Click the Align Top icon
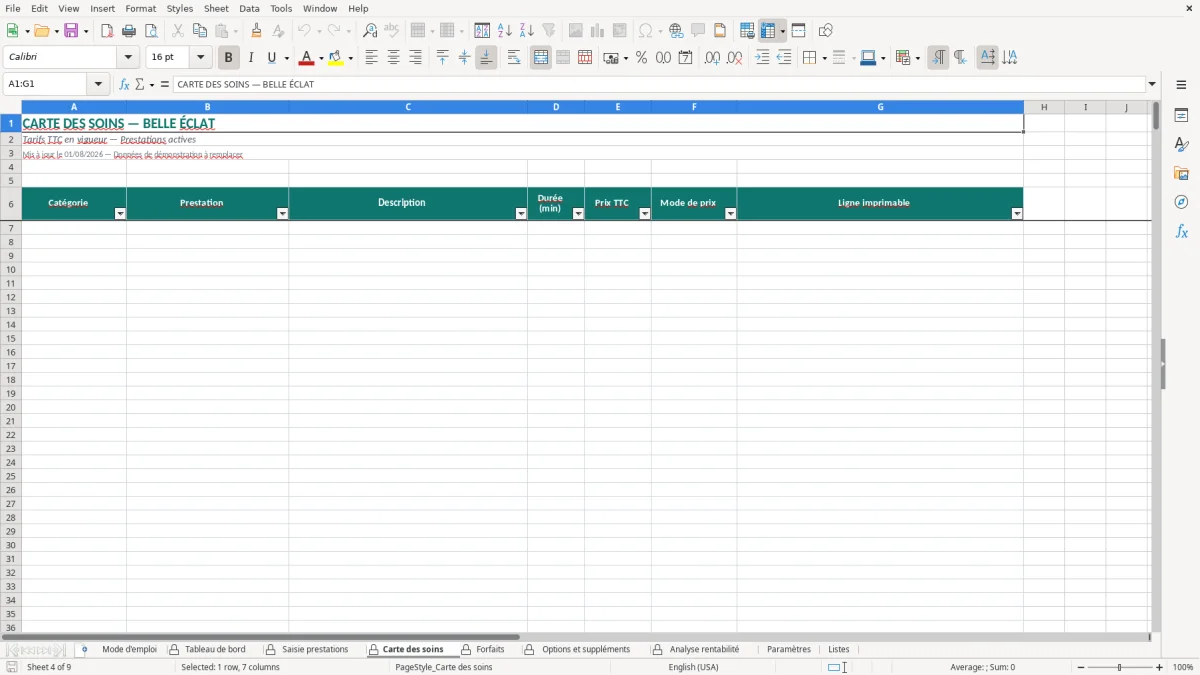This screenshot has height=675, width=1200. pos(443,58)
